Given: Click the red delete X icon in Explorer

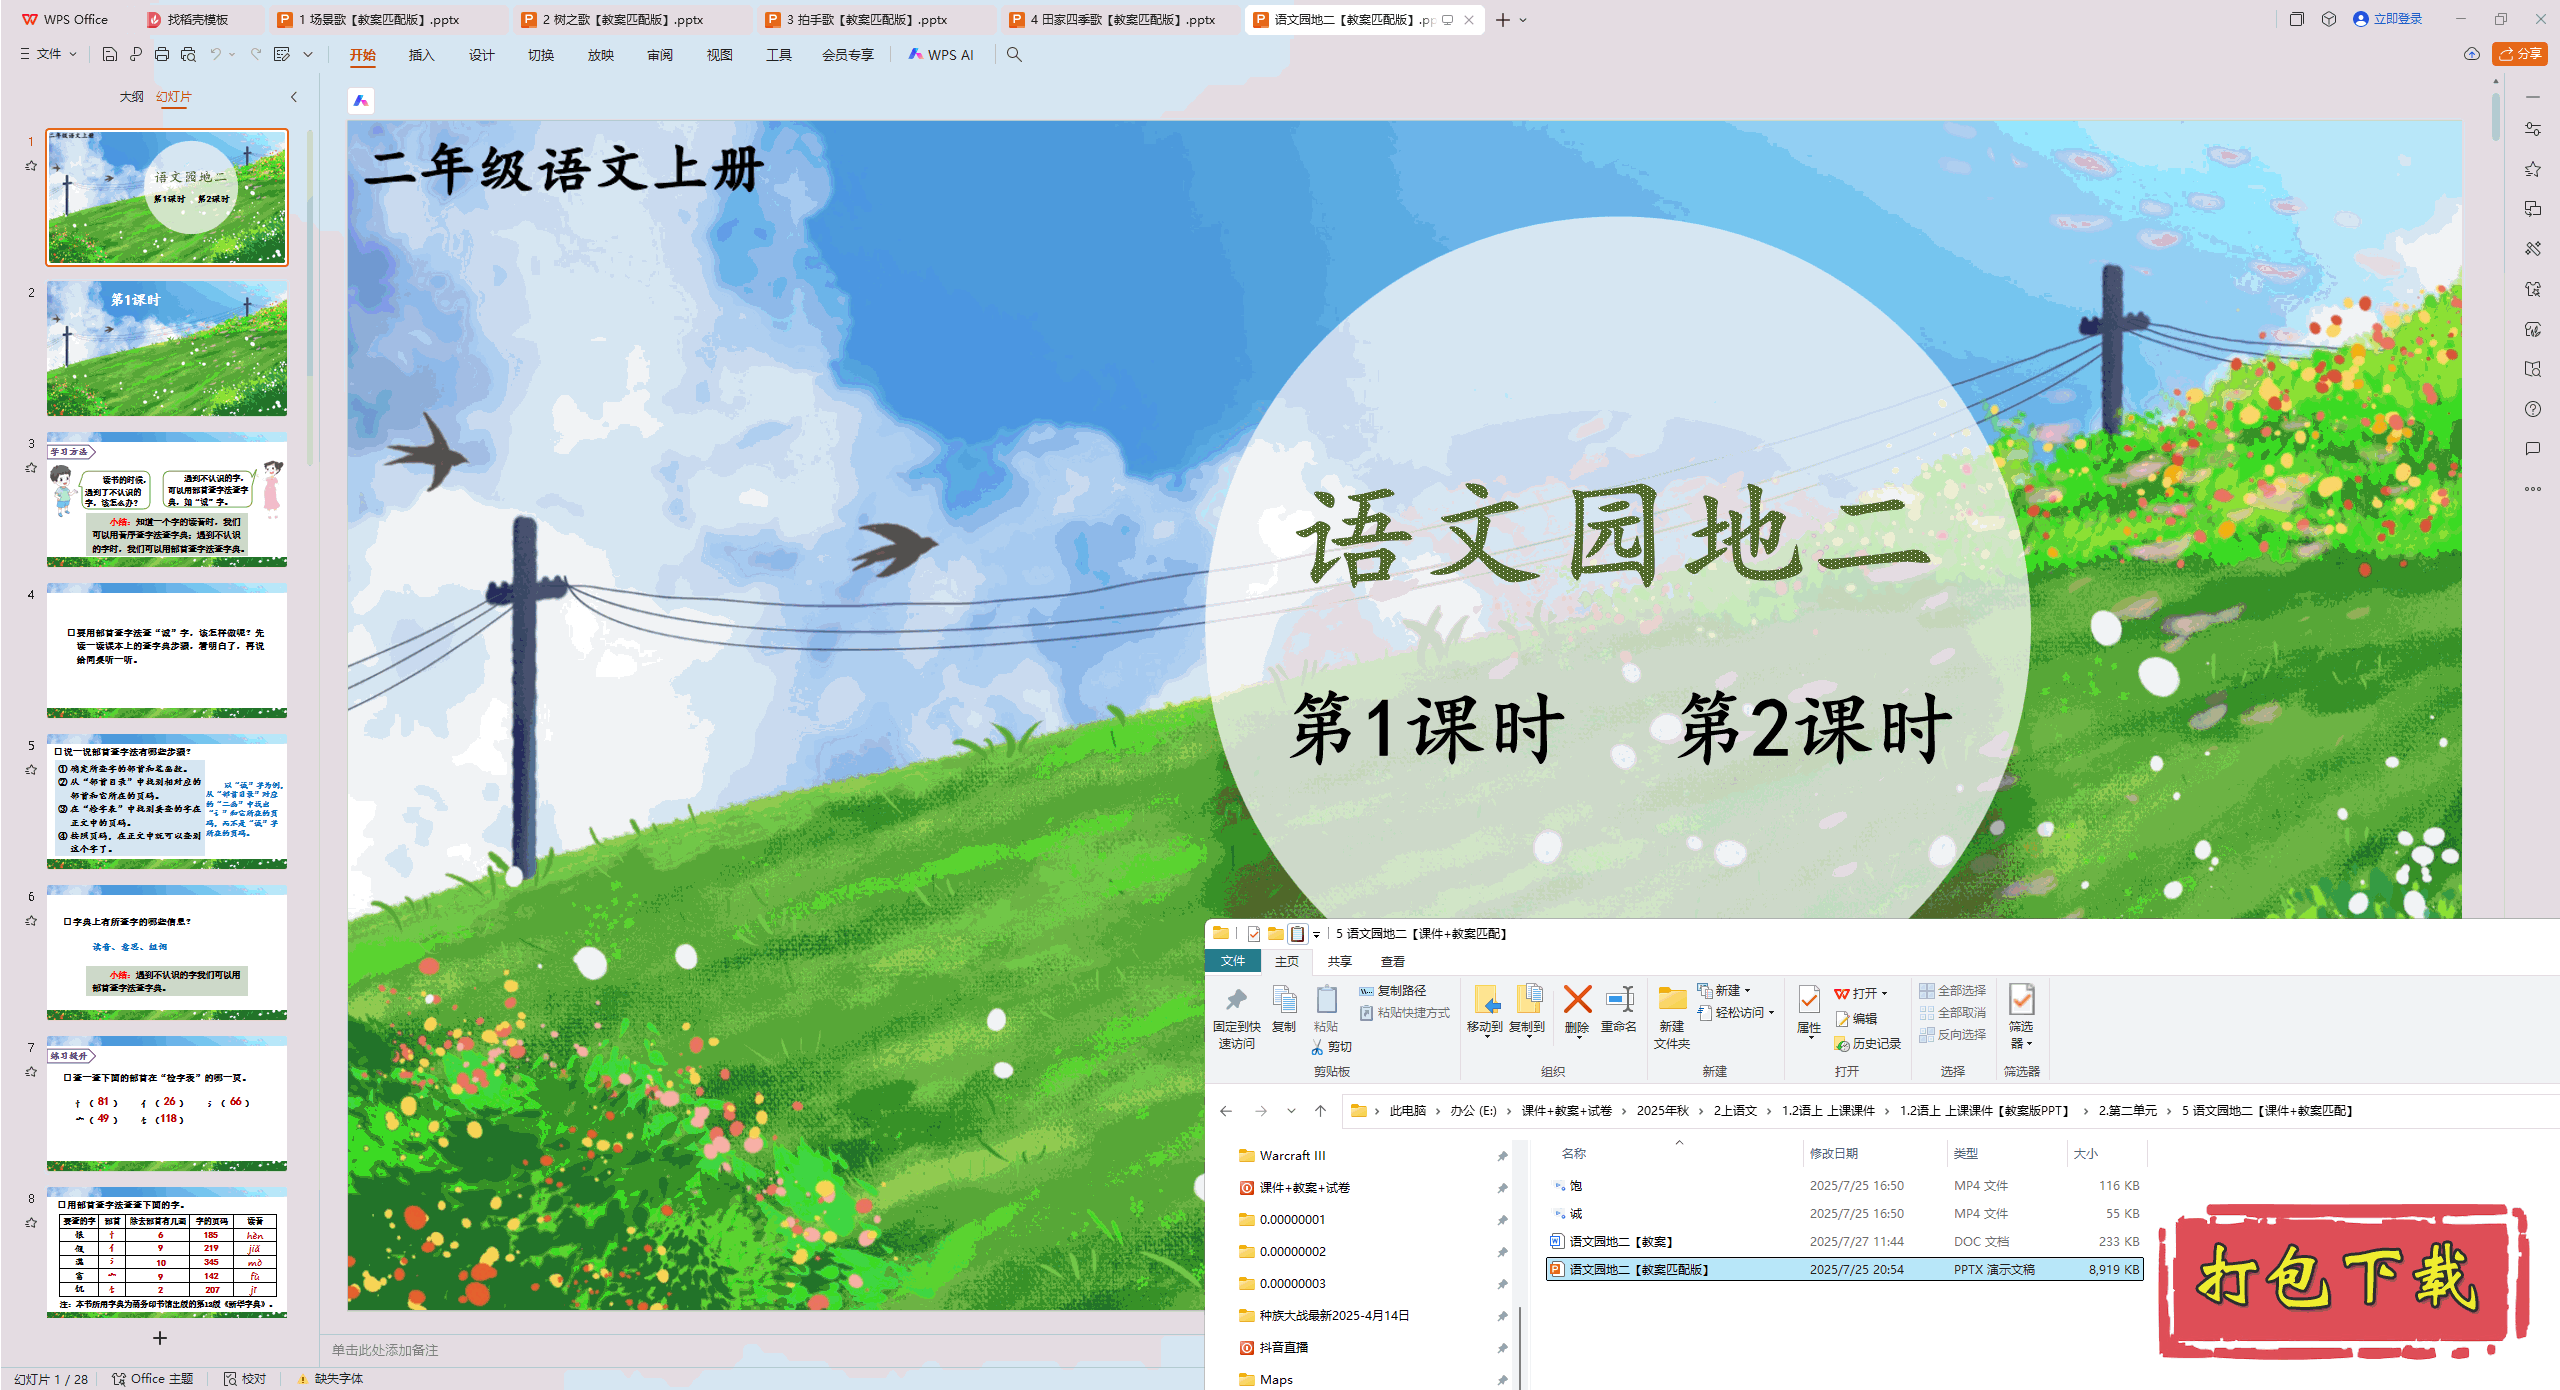Looking at the screenshot, I should pyautogui.click(x=1577, y=1000).
